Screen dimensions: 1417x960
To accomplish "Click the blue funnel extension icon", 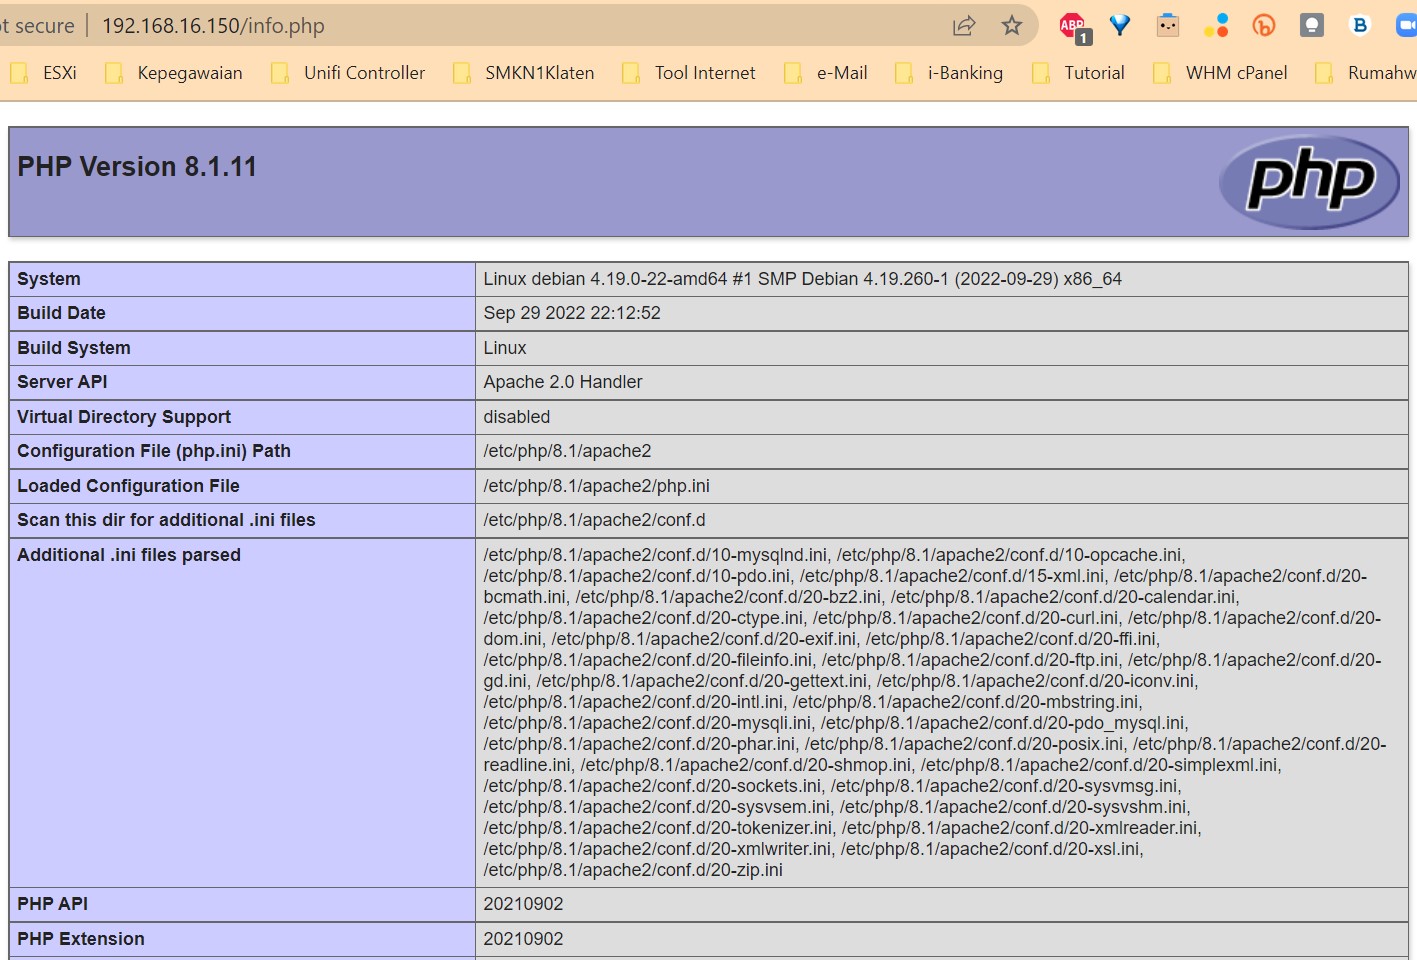I will [x=1120, y=26].
